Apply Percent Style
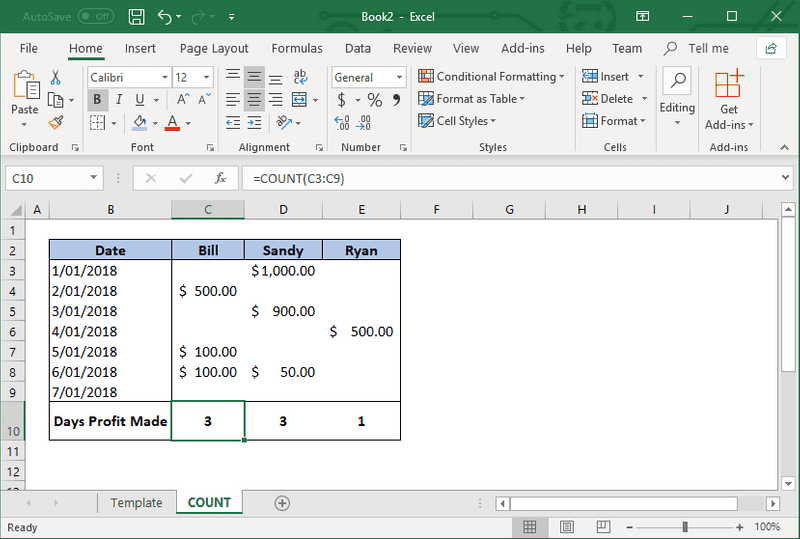This screenshot has width=800, height=539. click(374, 100)
